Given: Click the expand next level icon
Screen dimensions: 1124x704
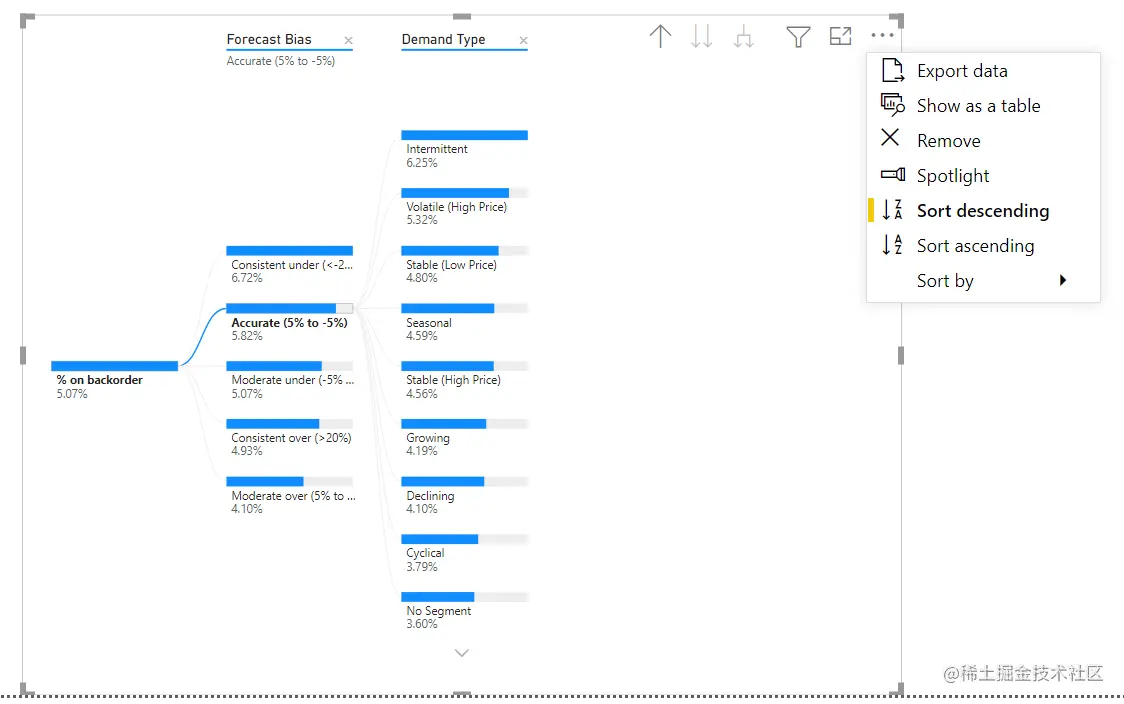Looking at the screenshot, I should point(743,36).
